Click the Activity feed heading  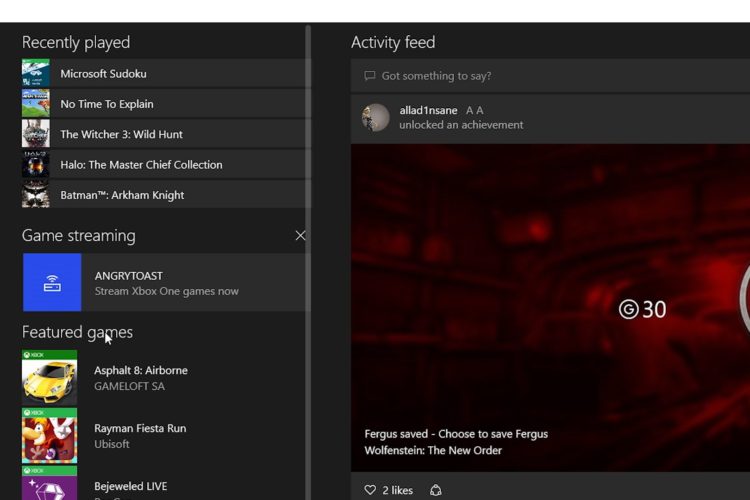pyautogui.click(x=393, y=43)
